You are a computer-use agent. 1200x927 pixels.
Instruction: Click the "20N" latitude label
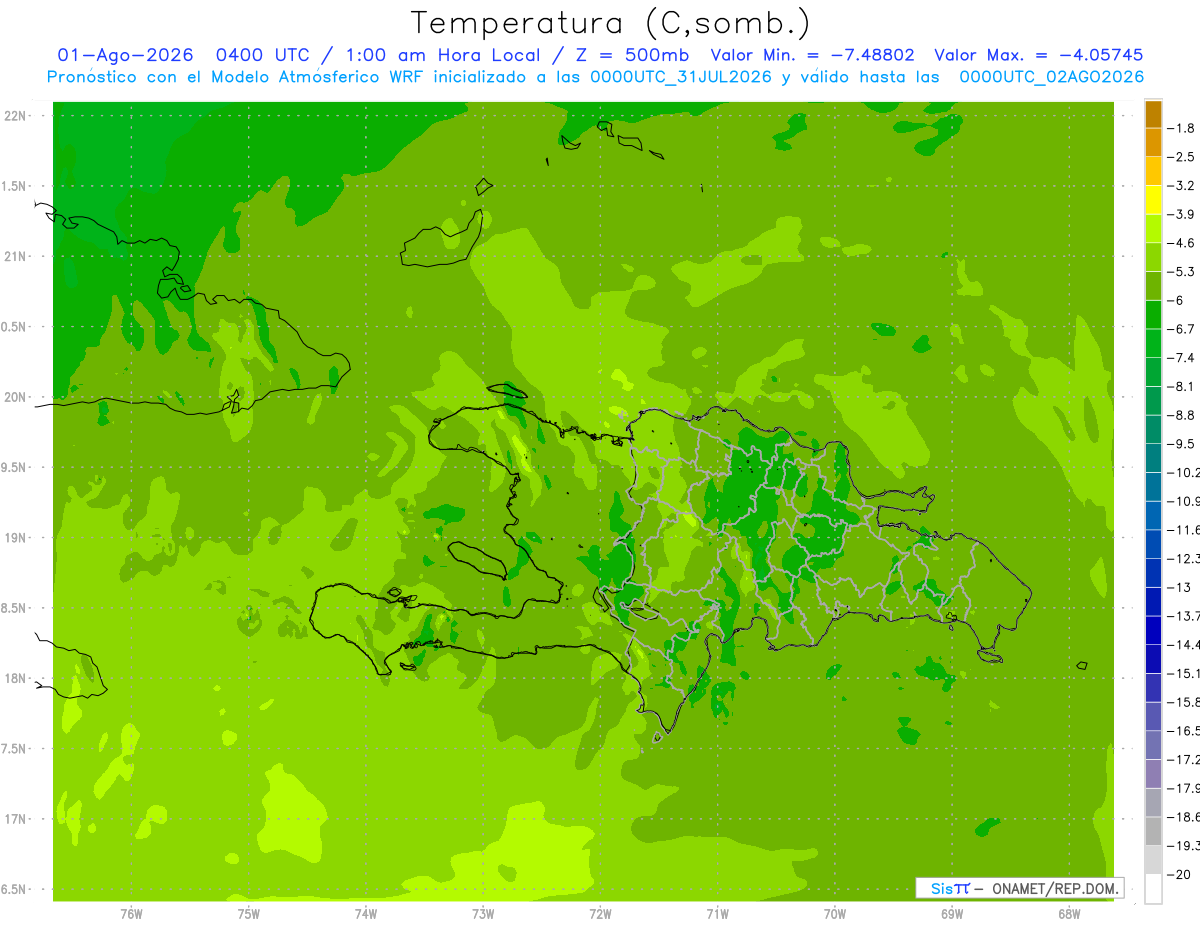(16, 397)
